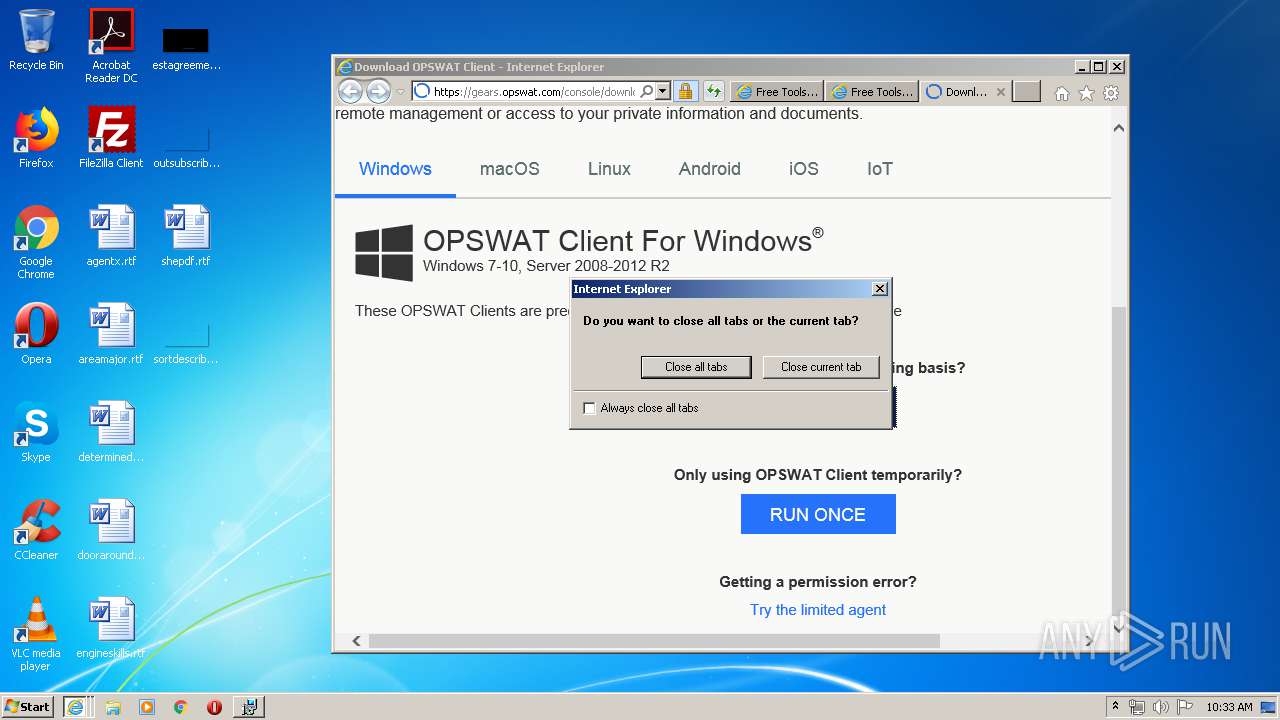Select the Opera desktop shortcut
Image resolution: width=1280 pixels, height=720 pixels.
[x=36, y=334]
